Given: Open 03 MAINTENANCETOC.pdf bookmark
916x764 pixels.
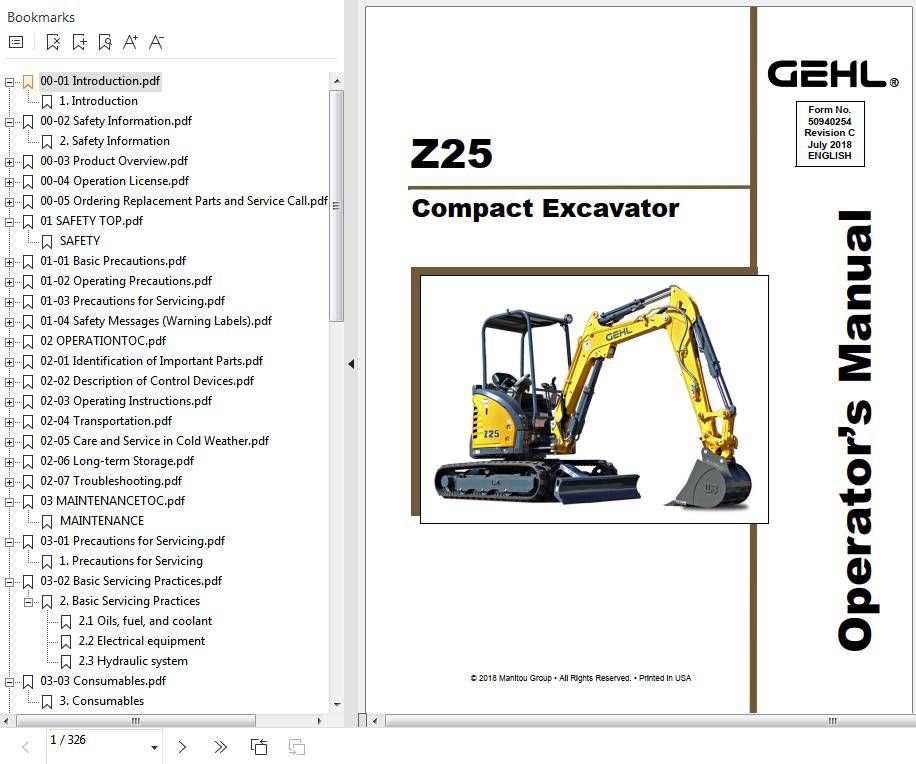Looking at the screenshot, I should (112, 501).
